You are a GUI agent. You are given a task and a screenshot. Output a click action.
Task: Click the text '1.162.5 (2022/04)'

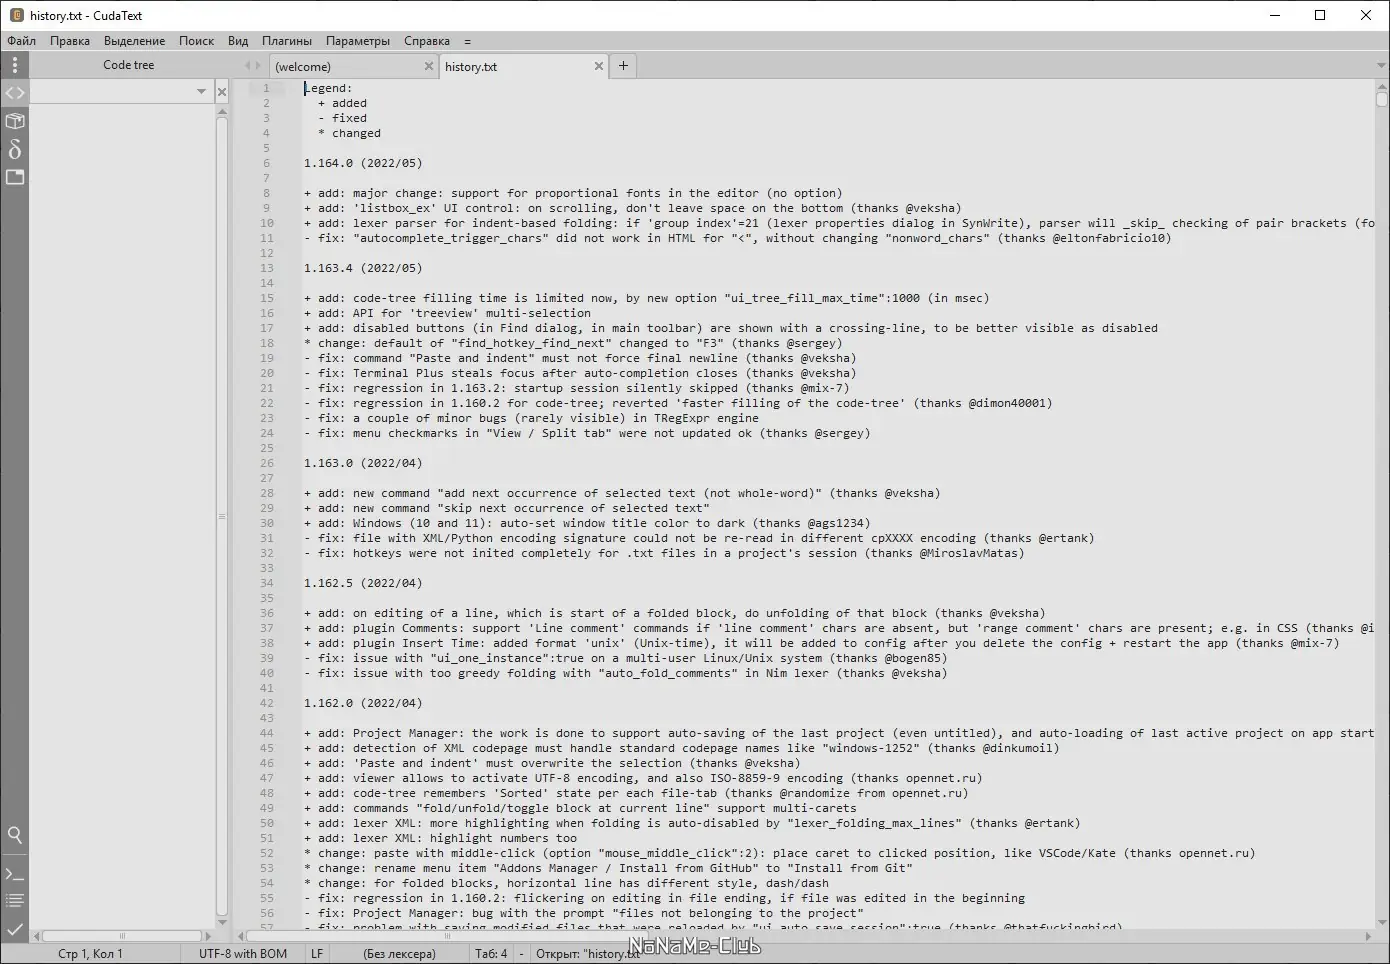coord(363,583)
